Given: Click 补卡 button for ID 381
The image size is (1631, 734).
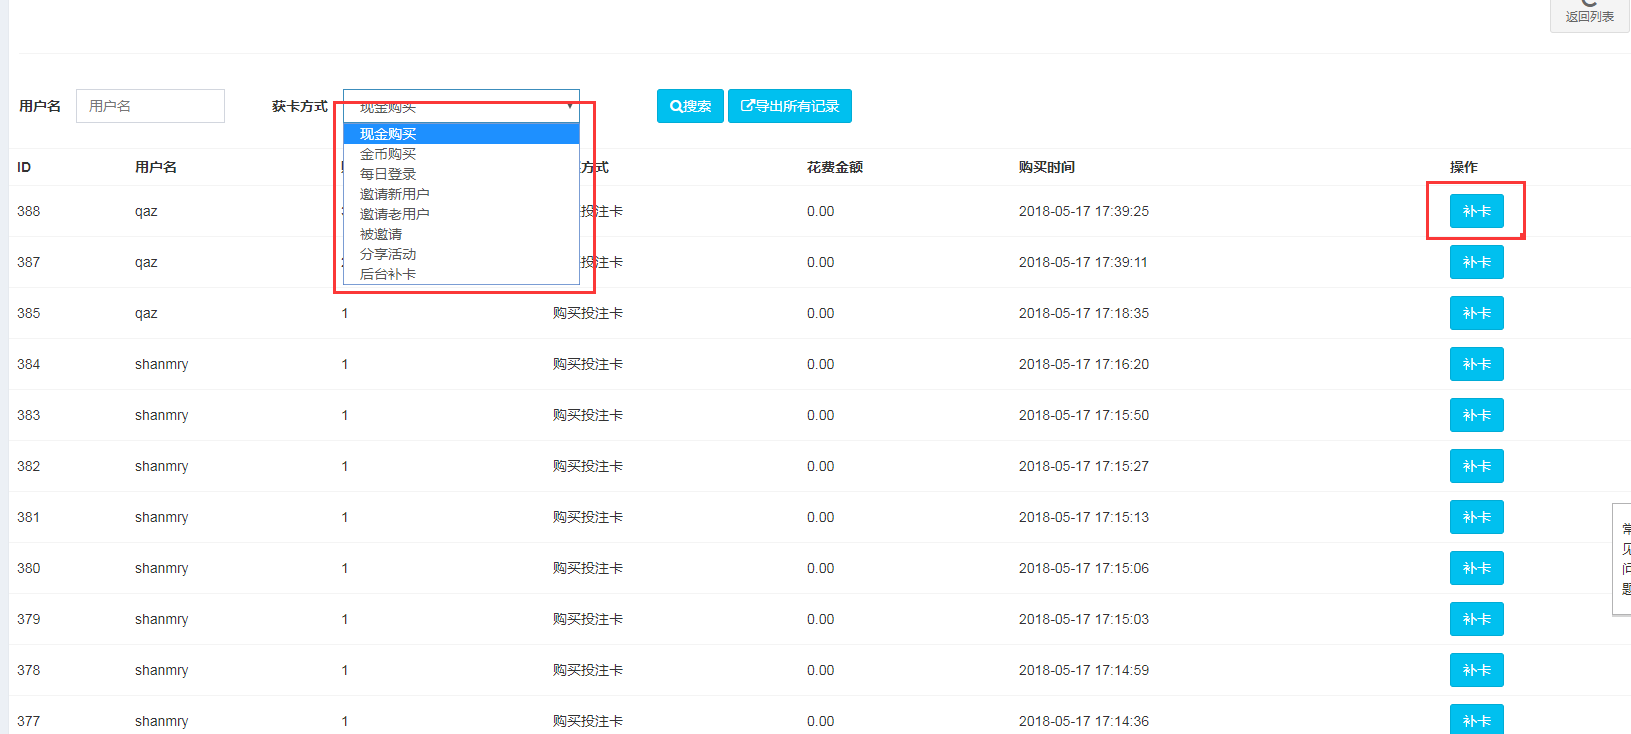Looking at the screenshot, I should coord(1477,517).
